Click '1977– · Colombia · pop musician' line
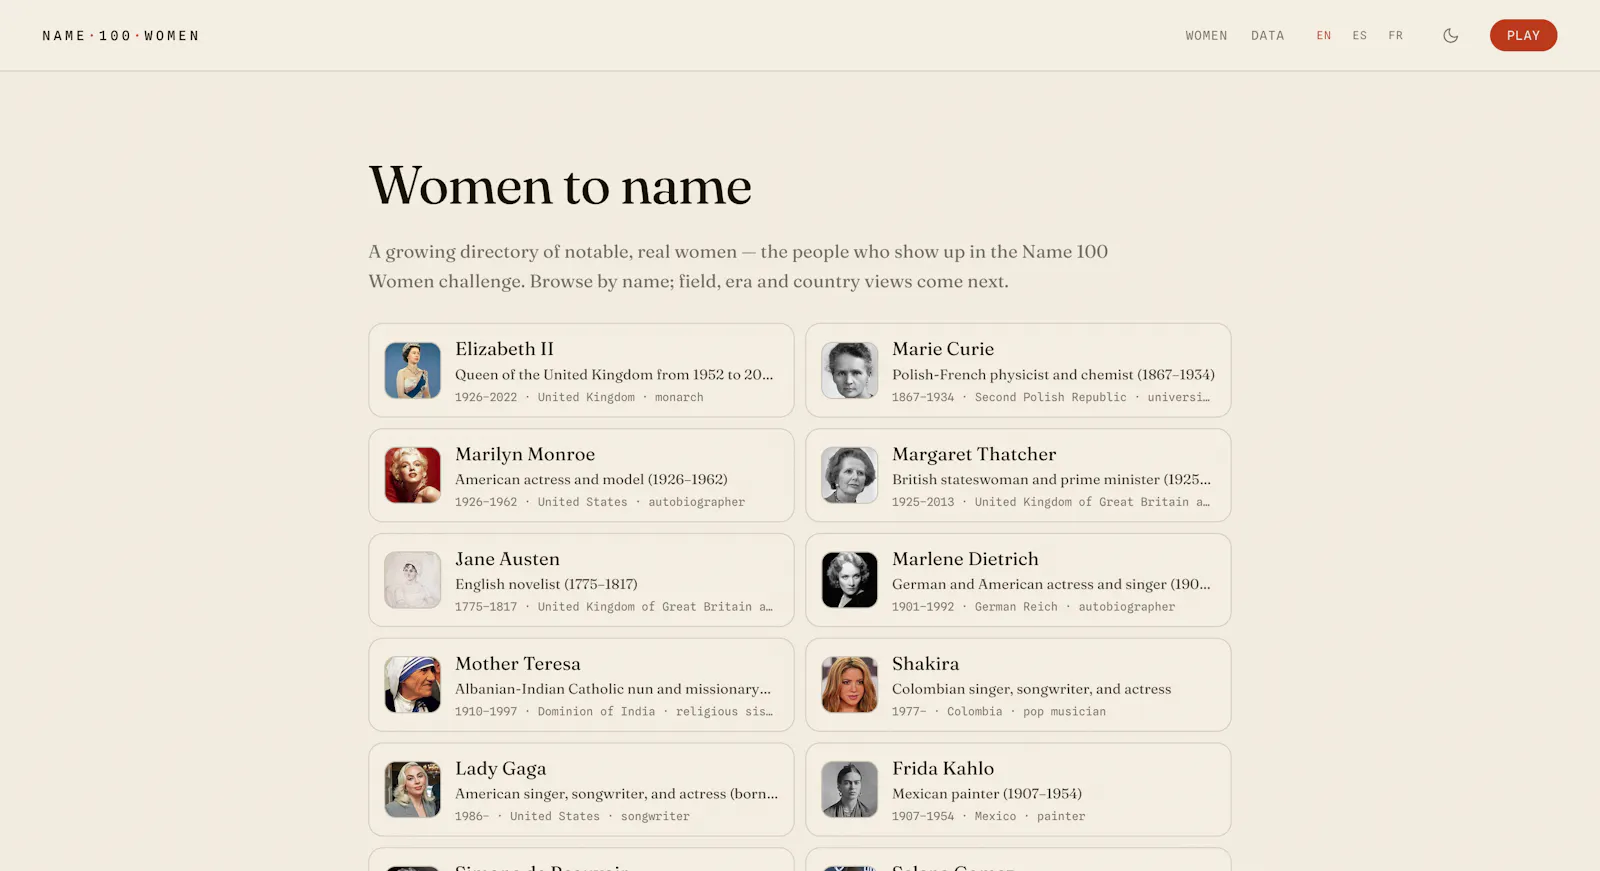This screenshot has height=871, width=1600. tap(999, 712)
